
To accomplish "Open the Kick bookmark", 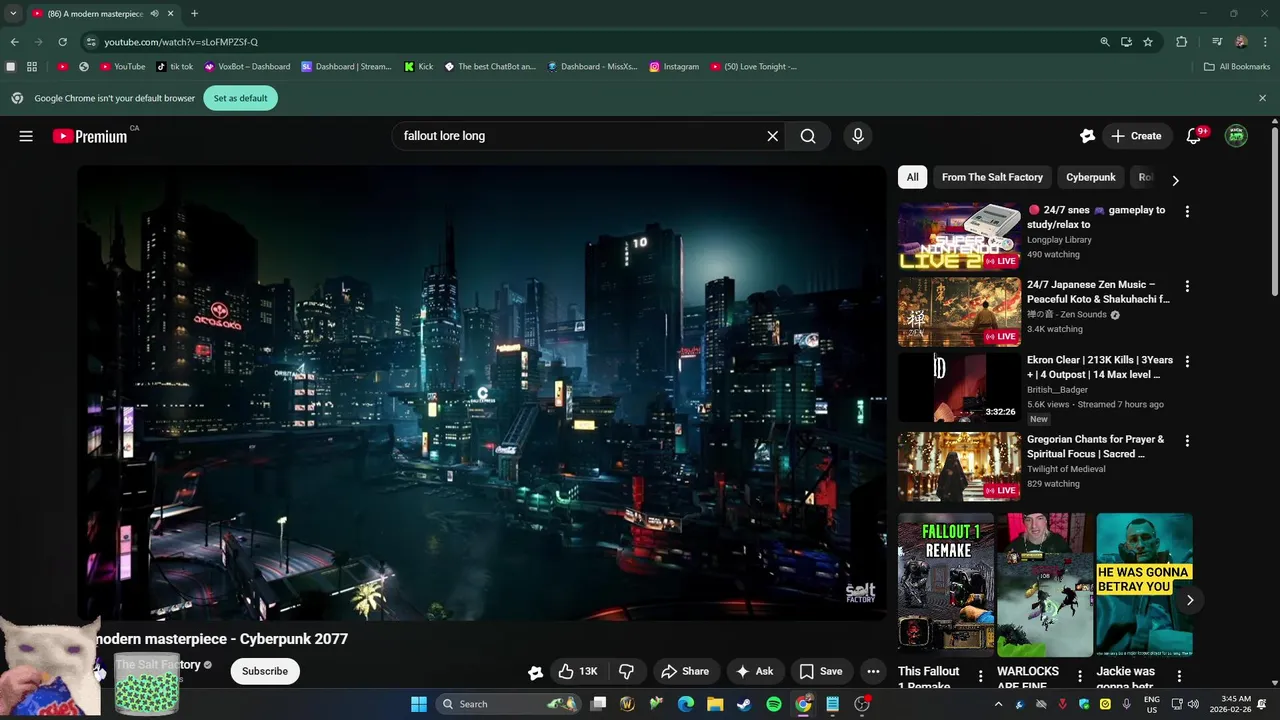I will 419,67.
